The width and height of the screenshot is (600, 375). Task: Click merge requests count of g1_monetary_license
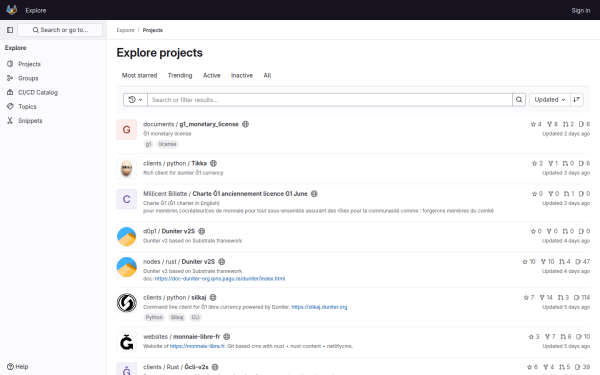click(x=568, y=124)
